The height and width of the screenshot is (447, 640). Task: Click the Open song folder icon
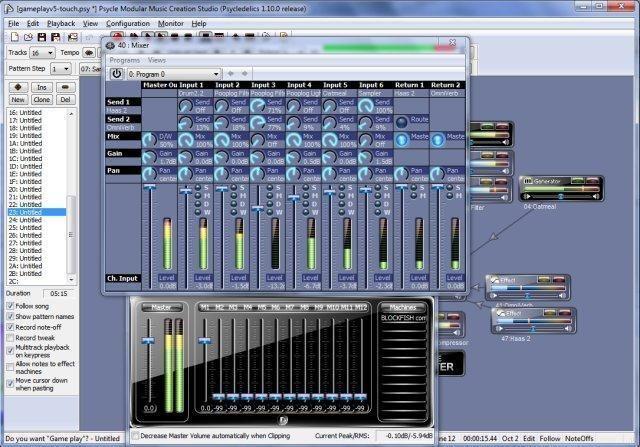tap(28, 37)
